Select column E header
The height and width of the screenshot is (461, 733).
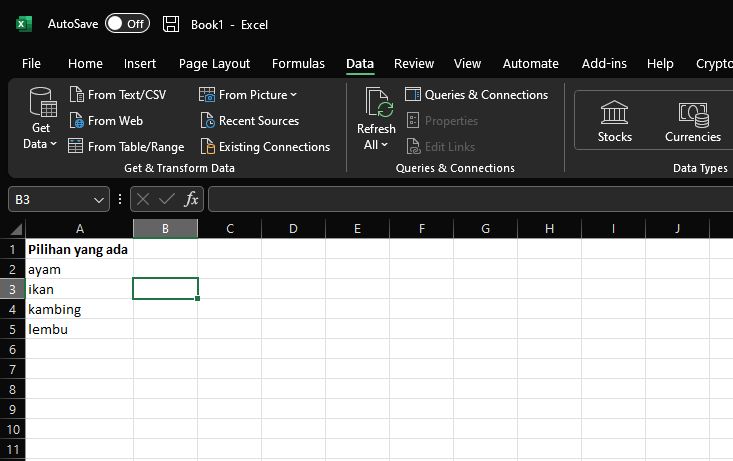[x=357, y=229]
